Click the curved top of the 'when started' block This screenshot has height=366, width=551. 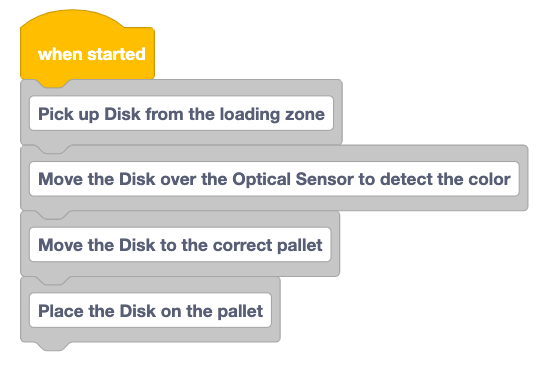tap(72, 18)
